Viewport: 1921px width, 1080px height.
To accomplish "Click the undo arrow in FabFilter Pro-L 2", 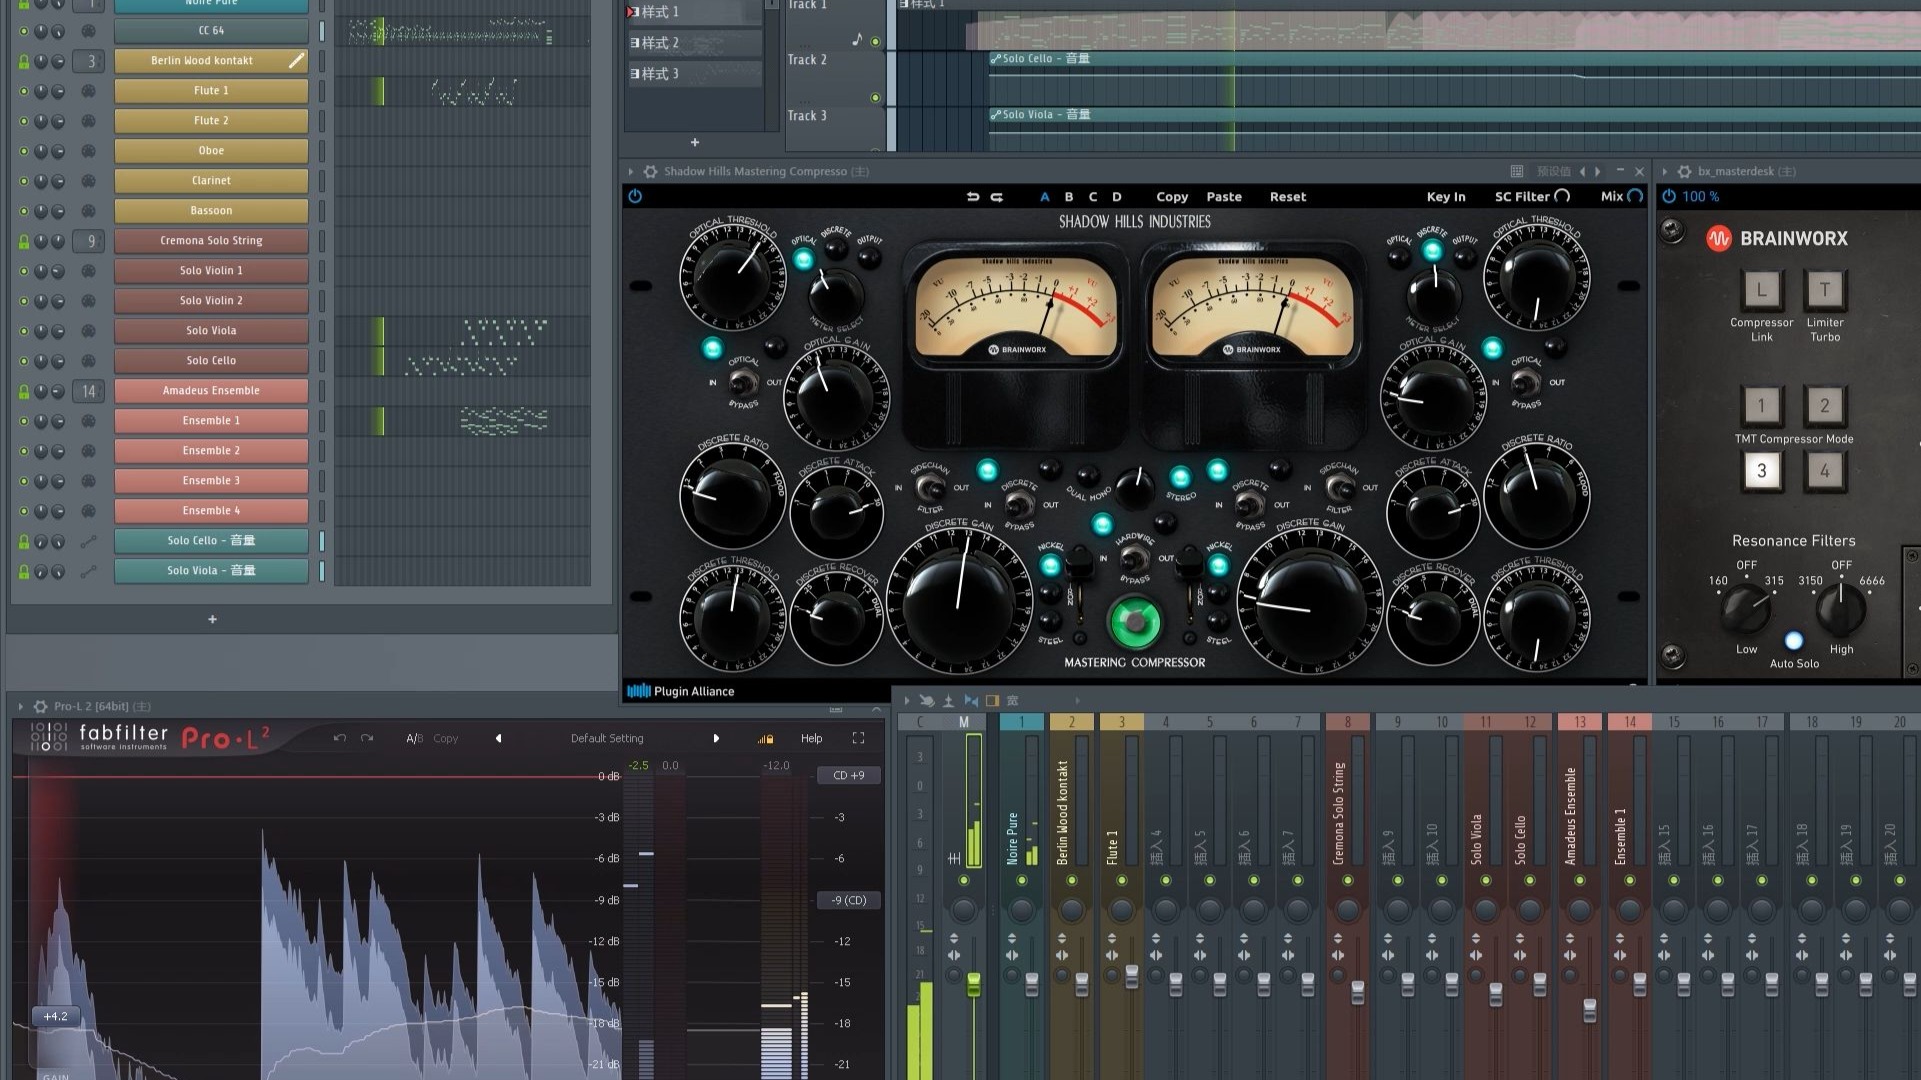I will 340,738.
